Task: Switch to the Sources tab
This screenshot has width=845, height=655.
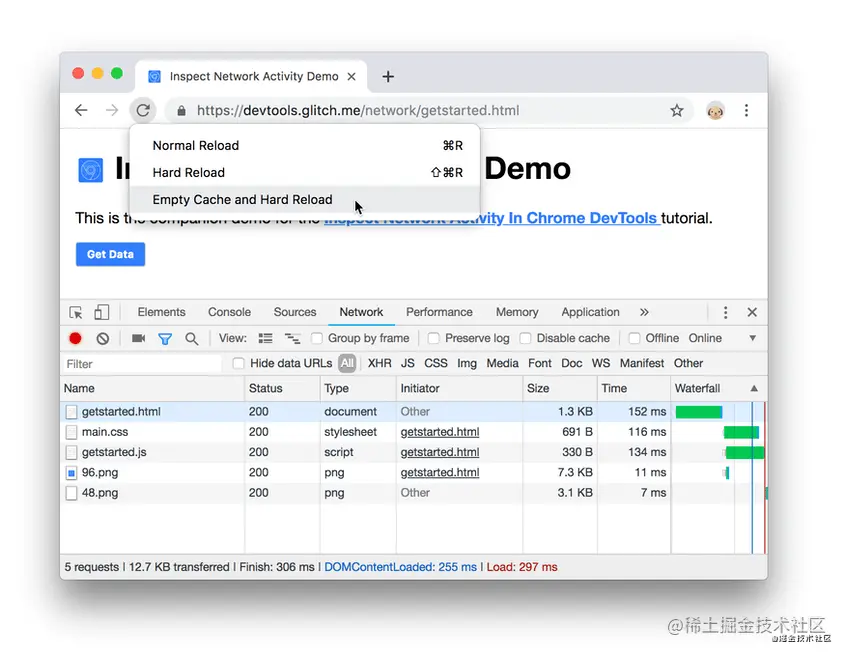Action: click(295, 312)
